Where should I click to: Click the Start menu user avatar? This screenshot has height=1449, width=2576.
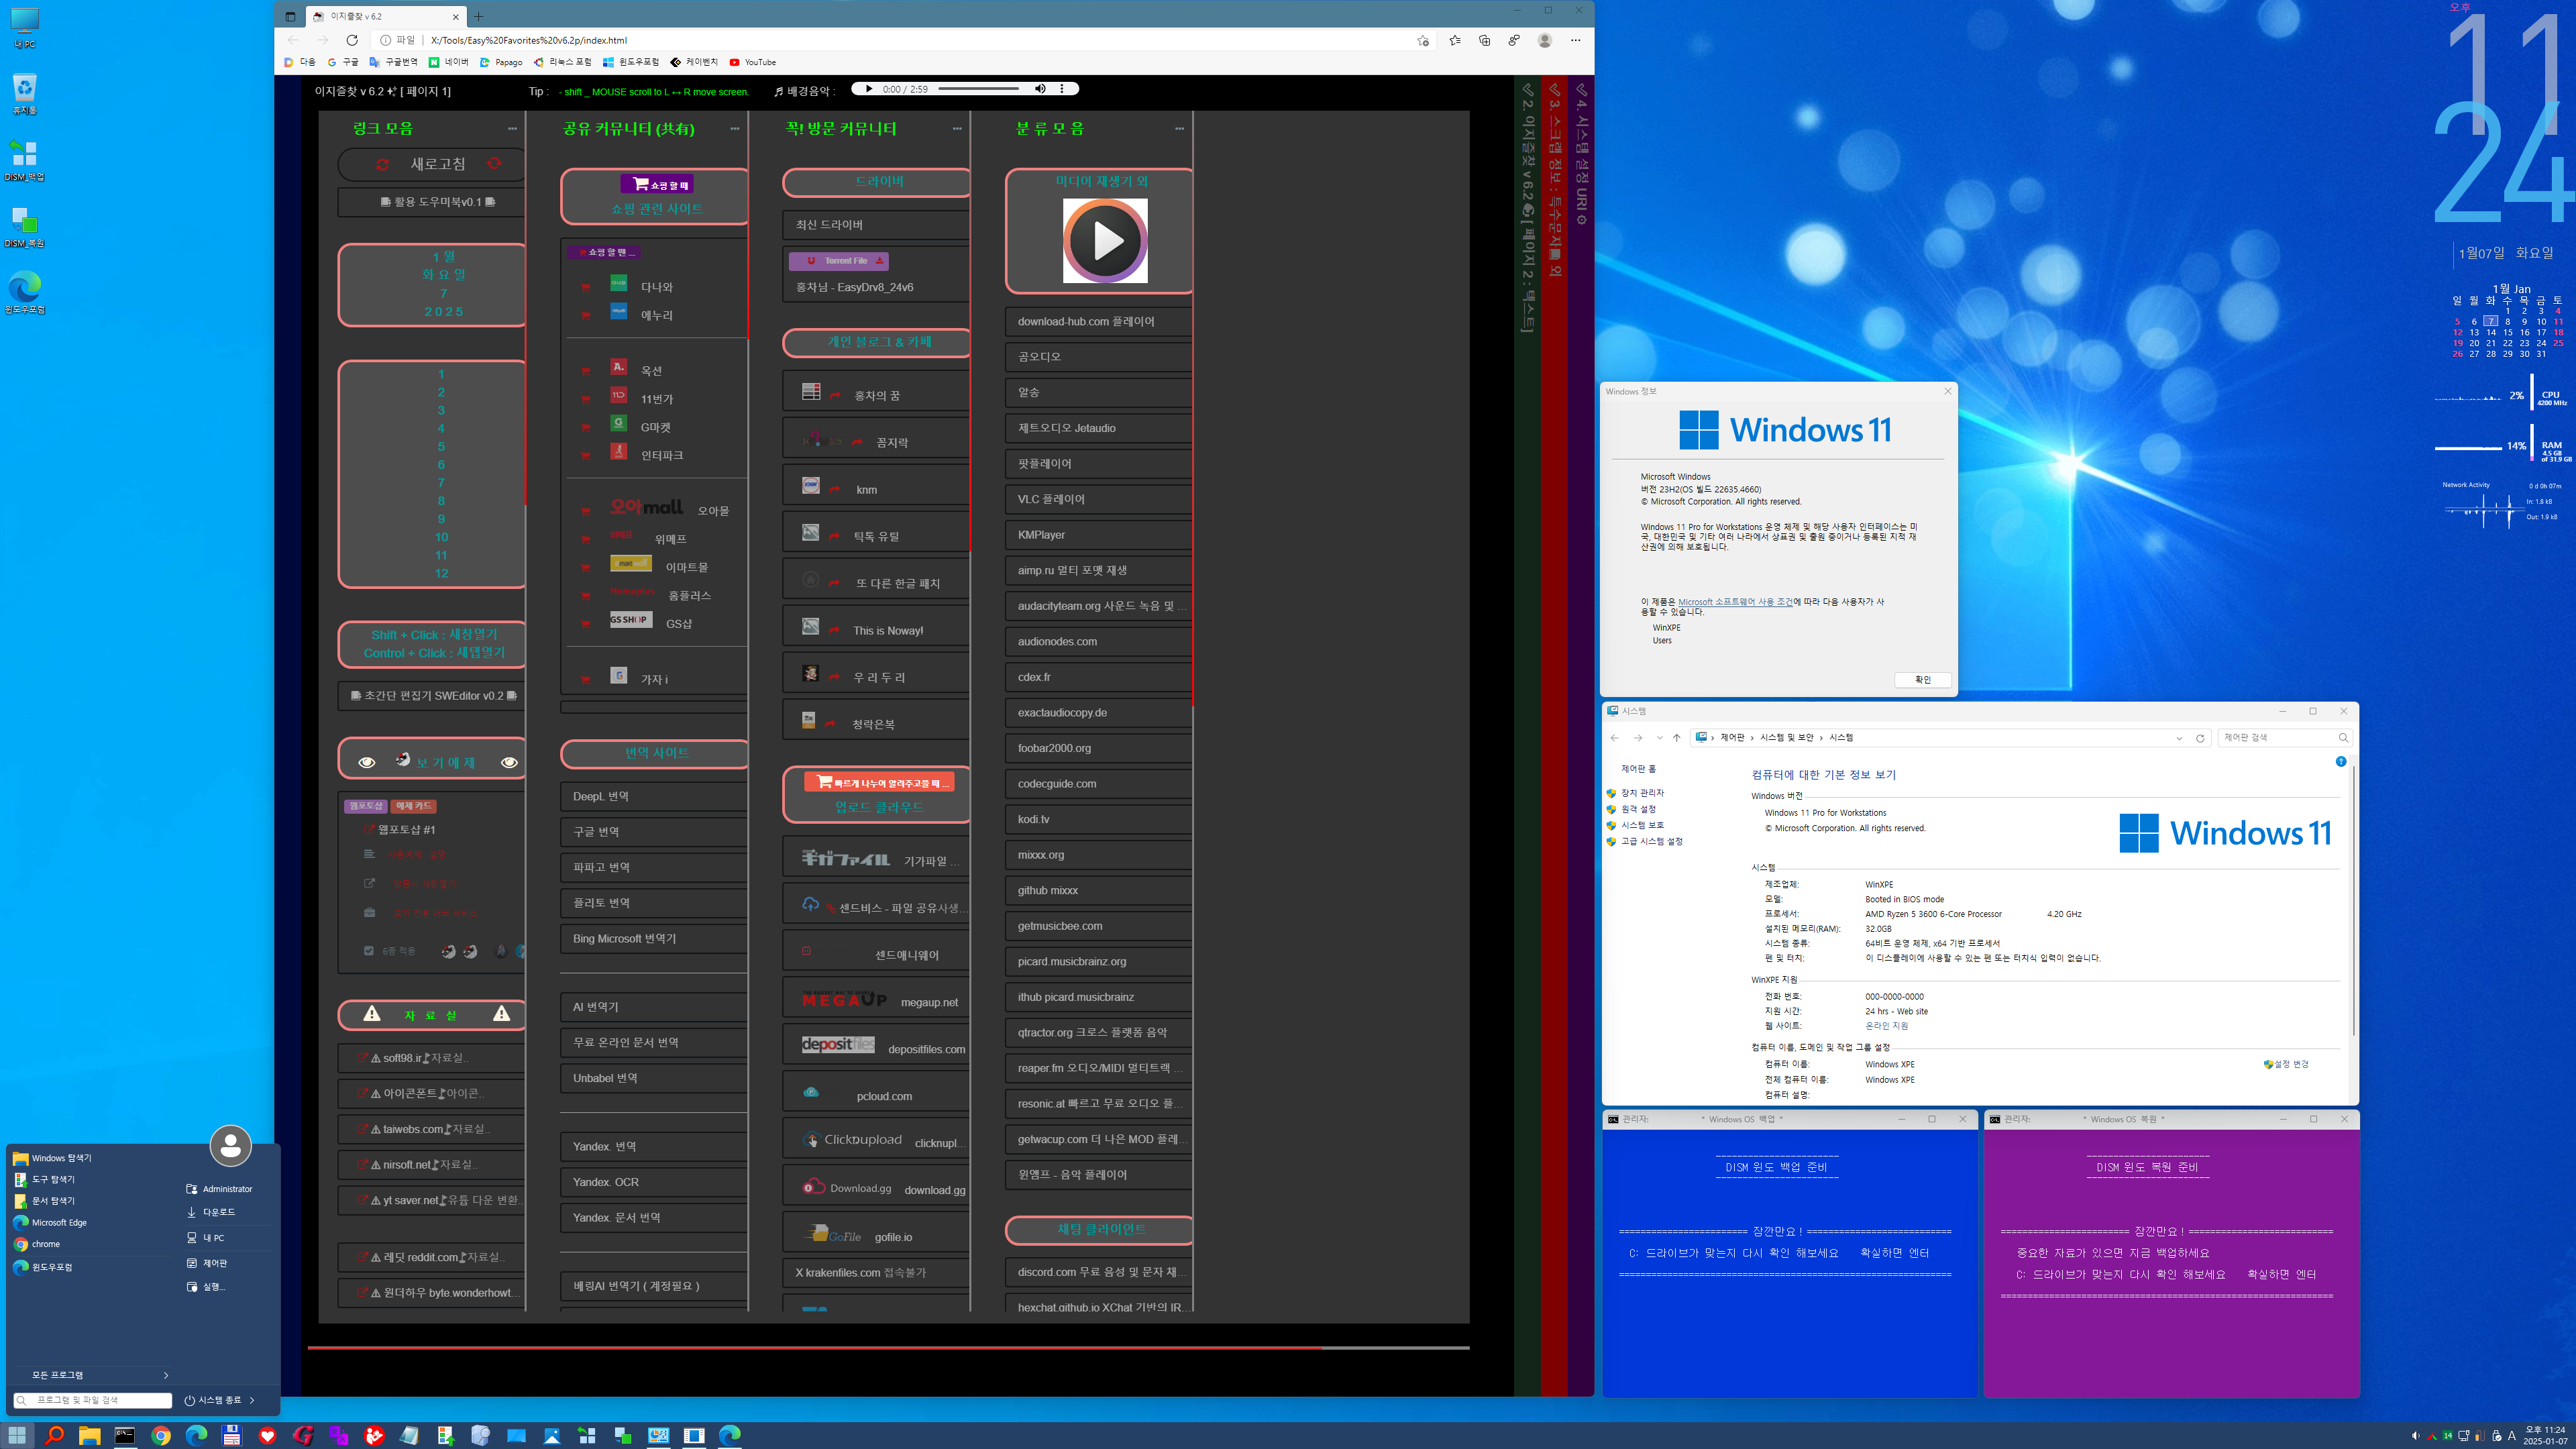[231, 1145]
